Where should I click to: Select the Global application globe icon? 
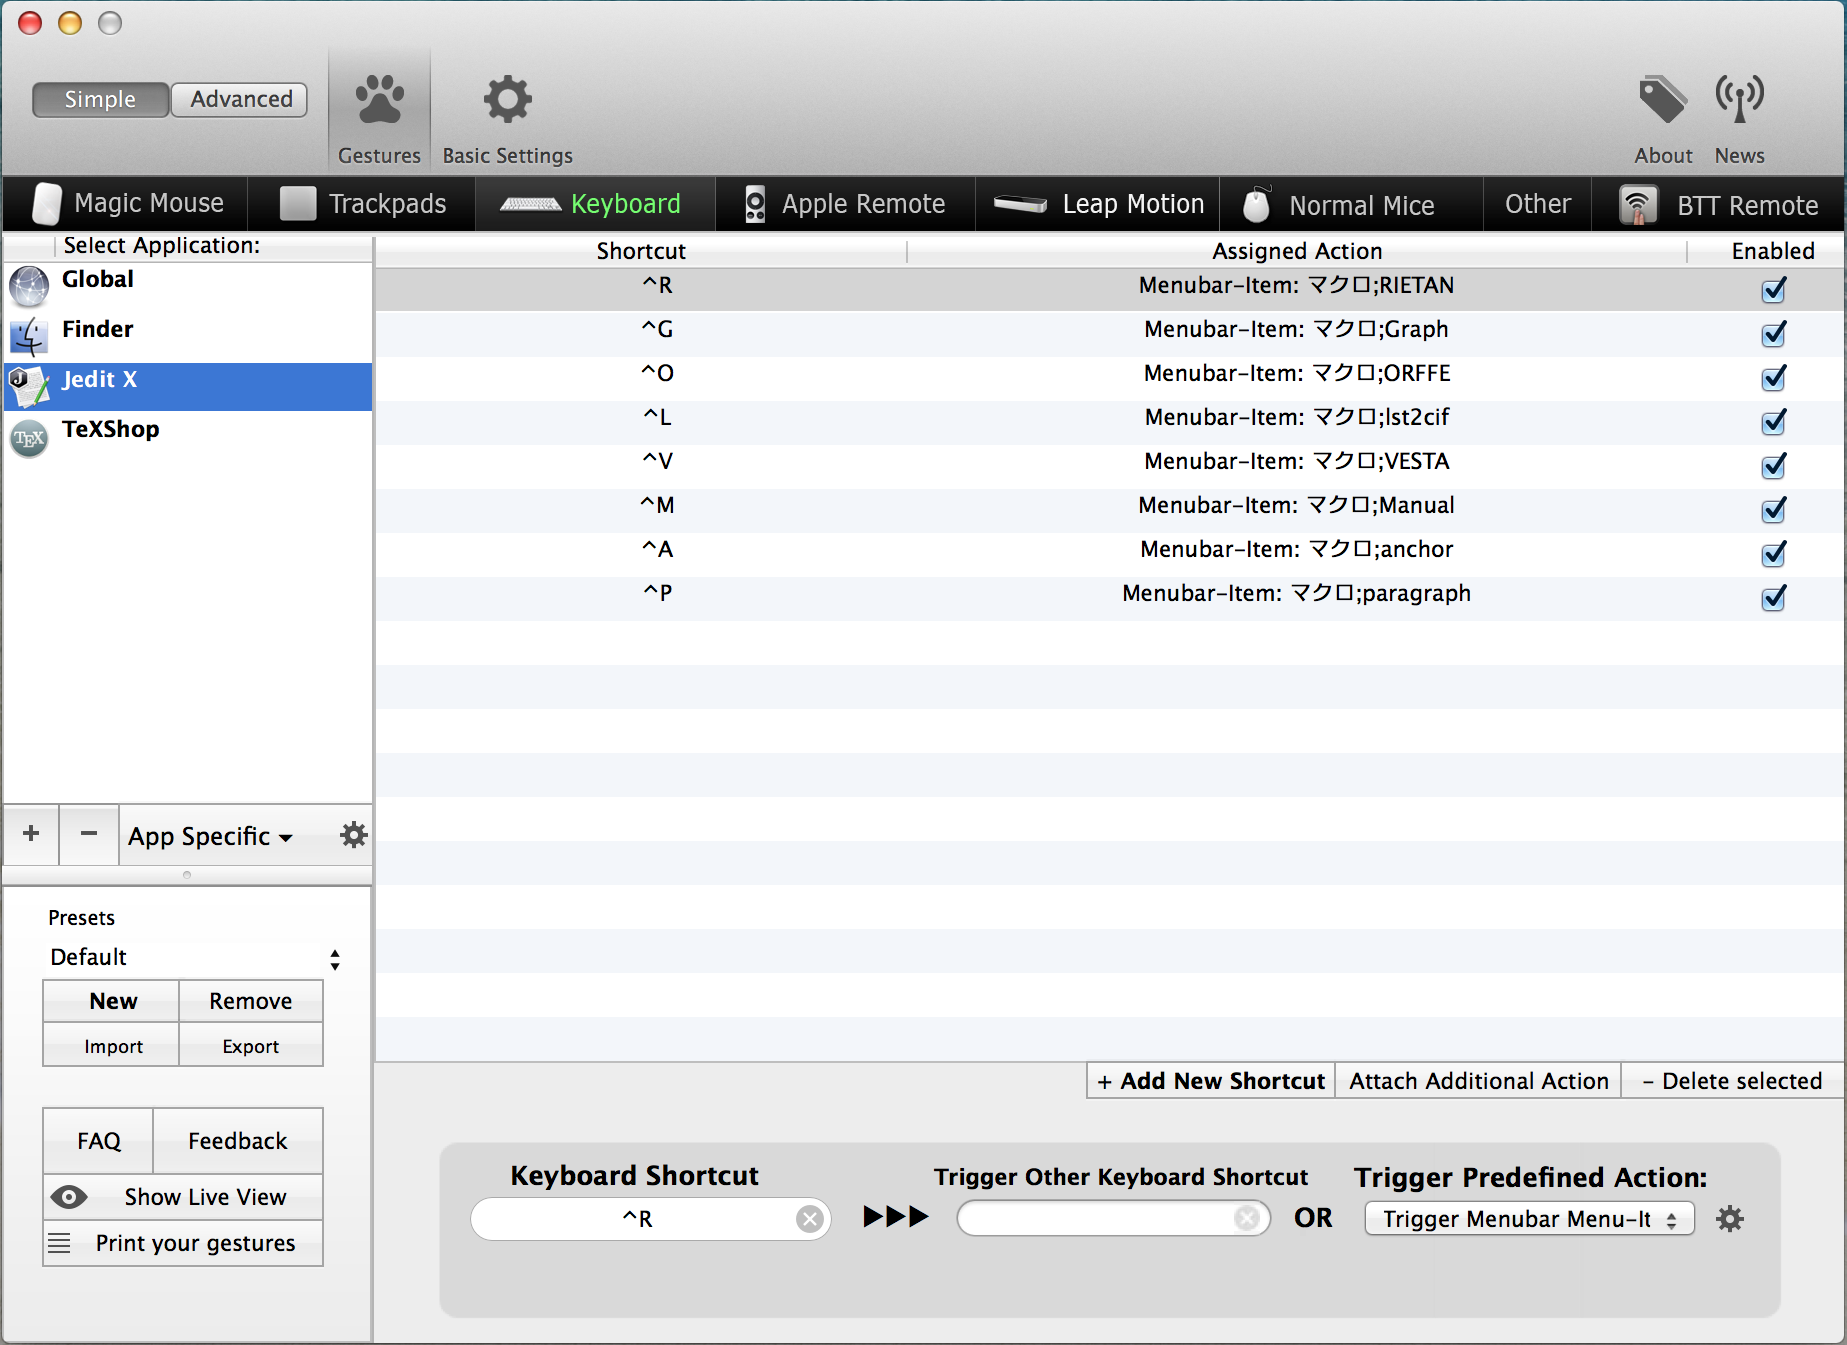pos(29,287)
